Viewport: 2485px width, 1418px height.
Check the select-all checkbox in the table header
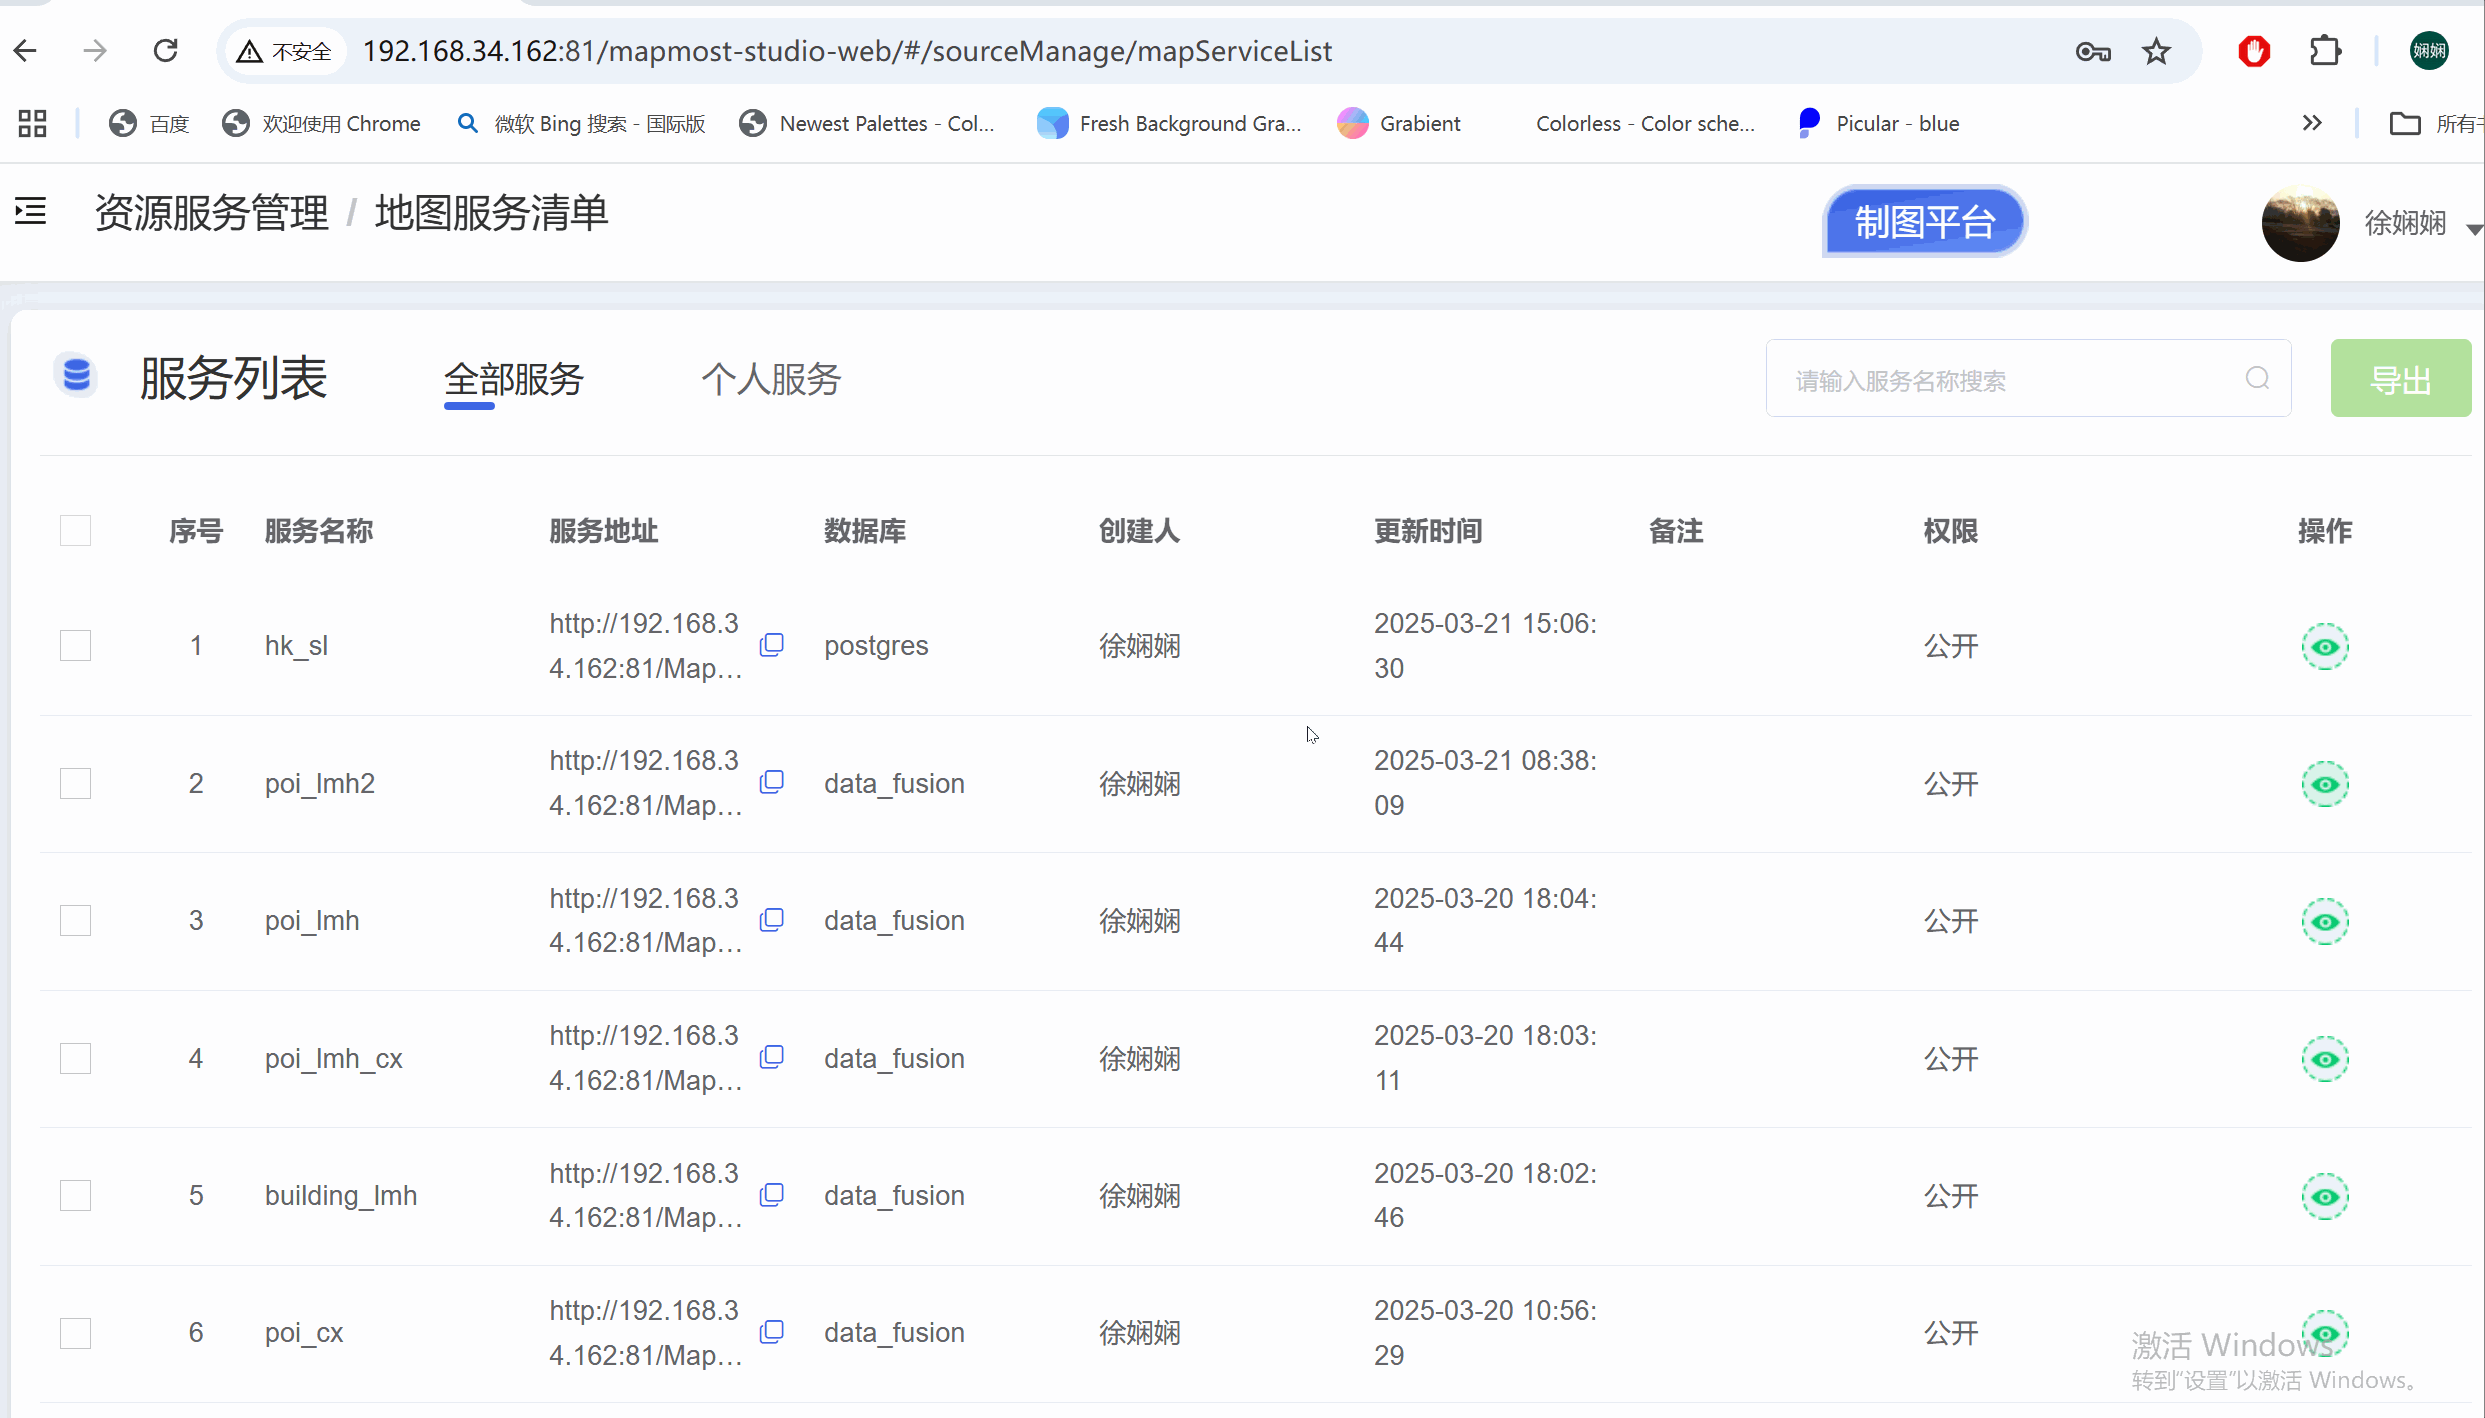[x=76, y=530]
